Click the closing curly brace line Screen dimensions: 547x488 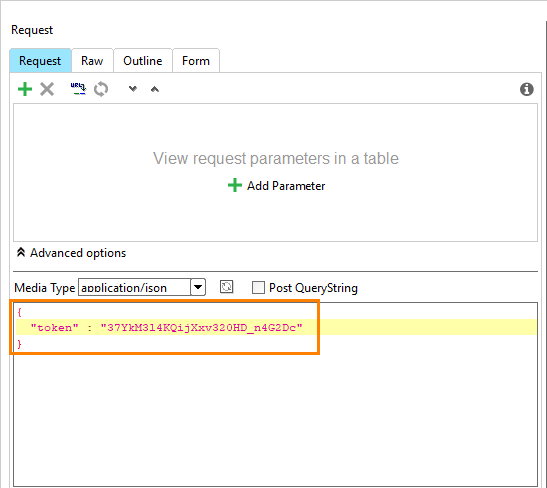pyautogui.click(x=20, y=344)
